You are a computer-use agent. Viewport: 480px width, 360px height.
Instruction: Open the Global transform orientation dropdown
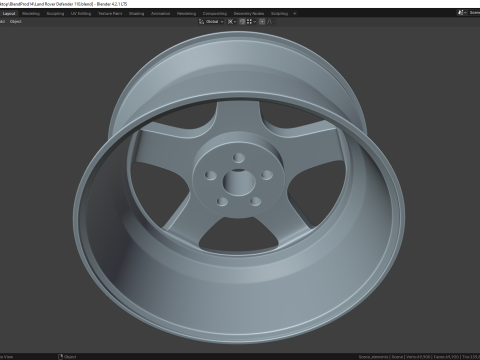tap(211, 22)
